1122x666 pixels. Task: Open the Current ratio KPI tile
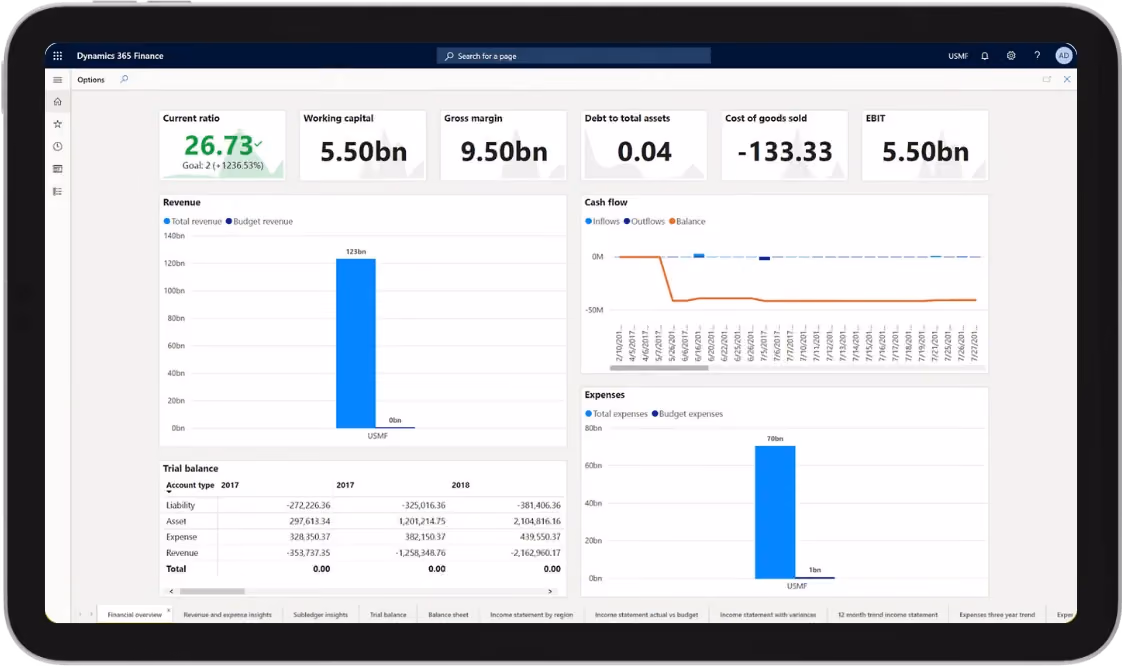[x=223, y=145]
